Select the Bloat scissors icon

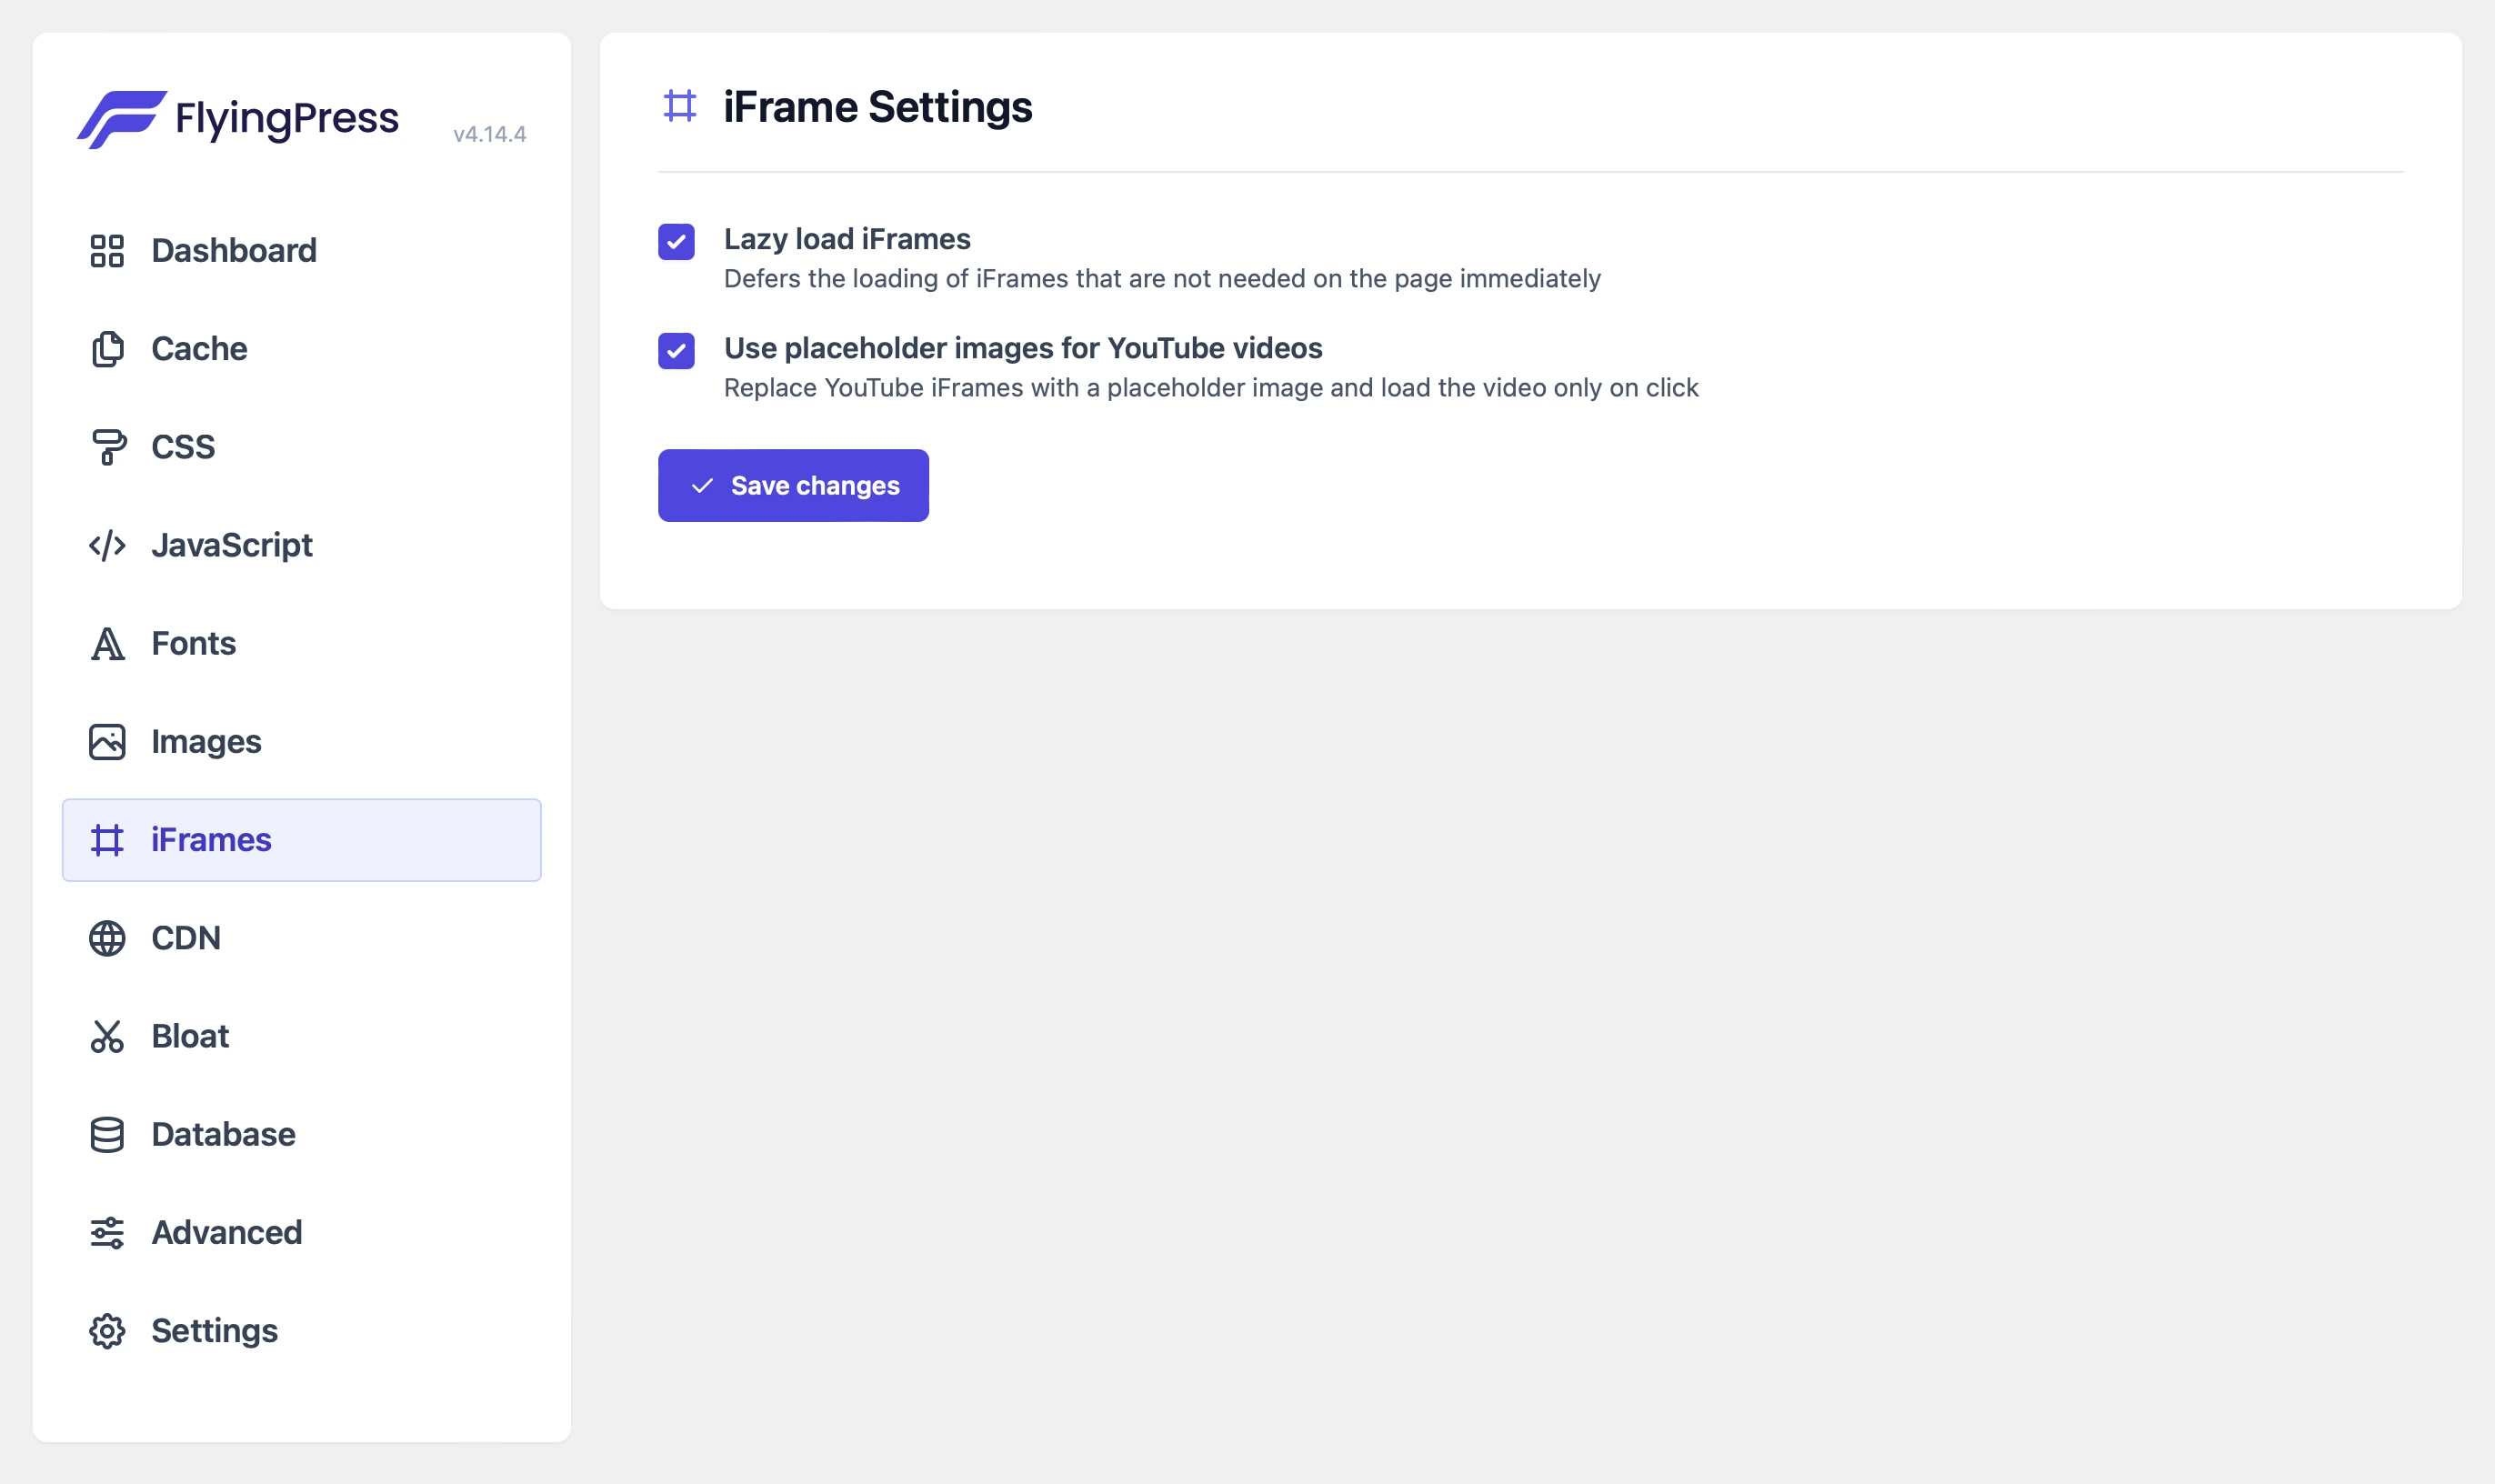(107, 1036)
